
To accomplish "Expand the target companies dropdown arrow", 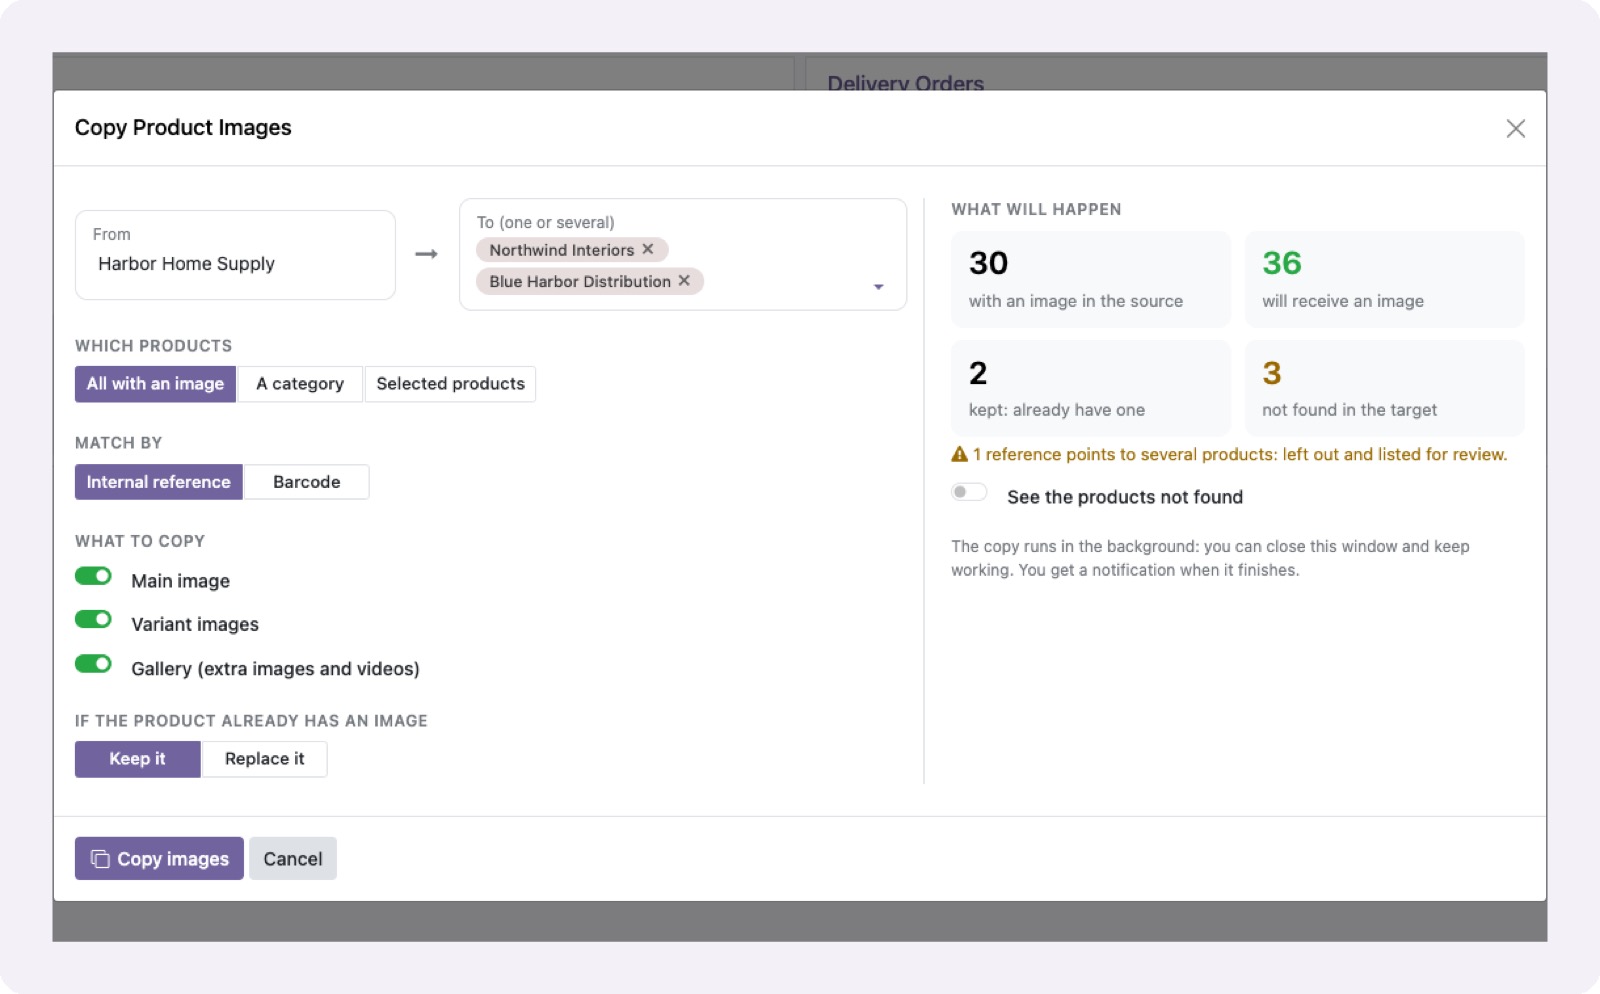I will point(878,287).
